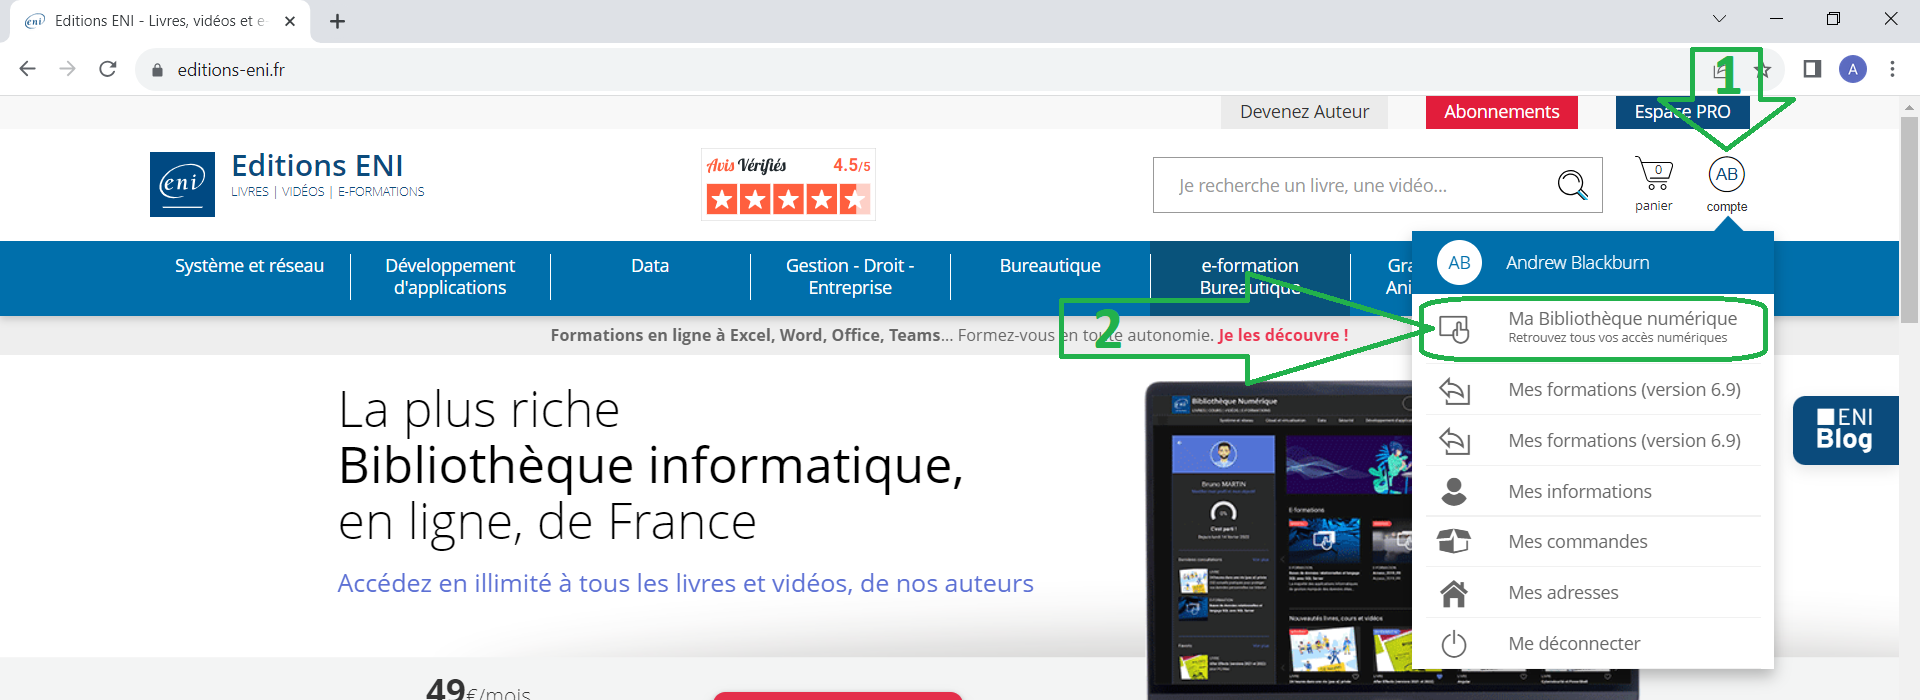Click the power icon beside Me déconnecter
Viewport: 1920px width, 700px height.
point(1454,644)
